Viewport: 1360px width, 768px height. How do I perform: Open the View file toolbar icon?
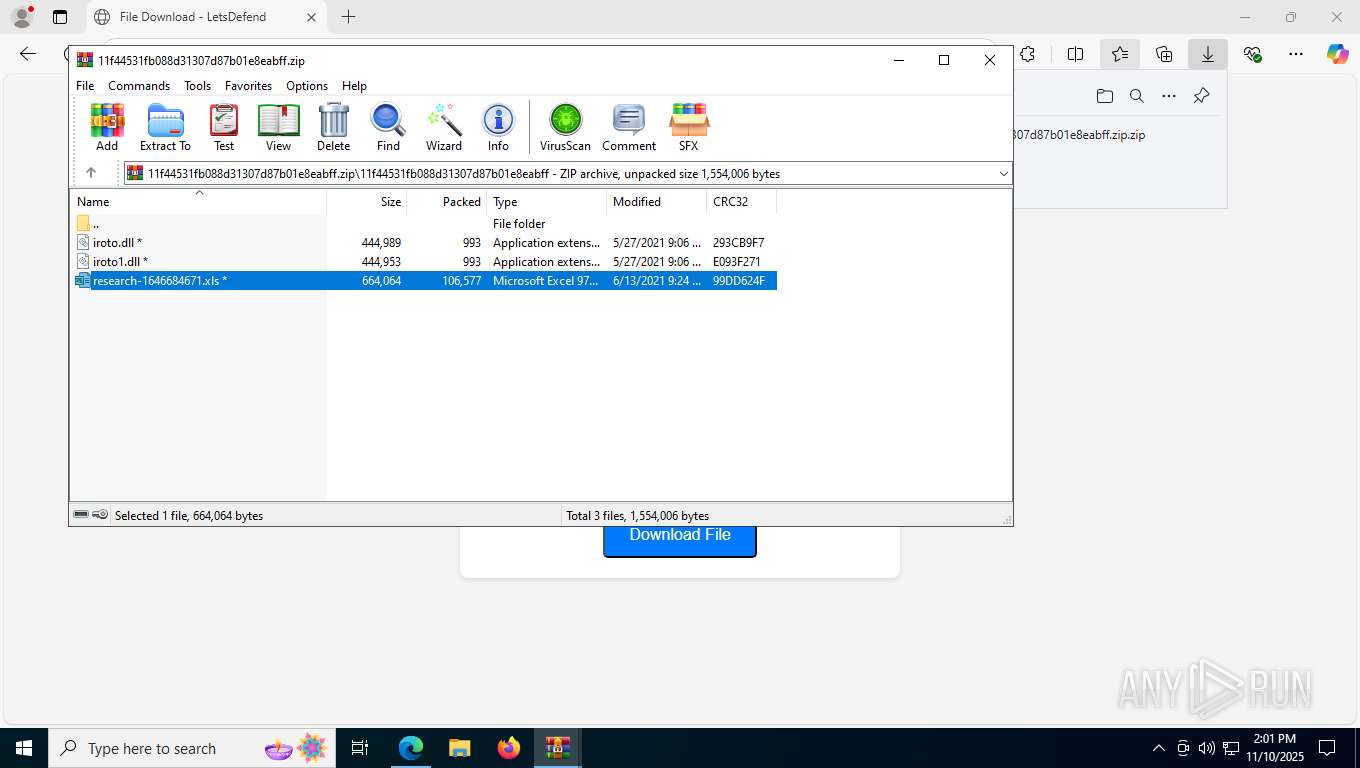(278, 127)
